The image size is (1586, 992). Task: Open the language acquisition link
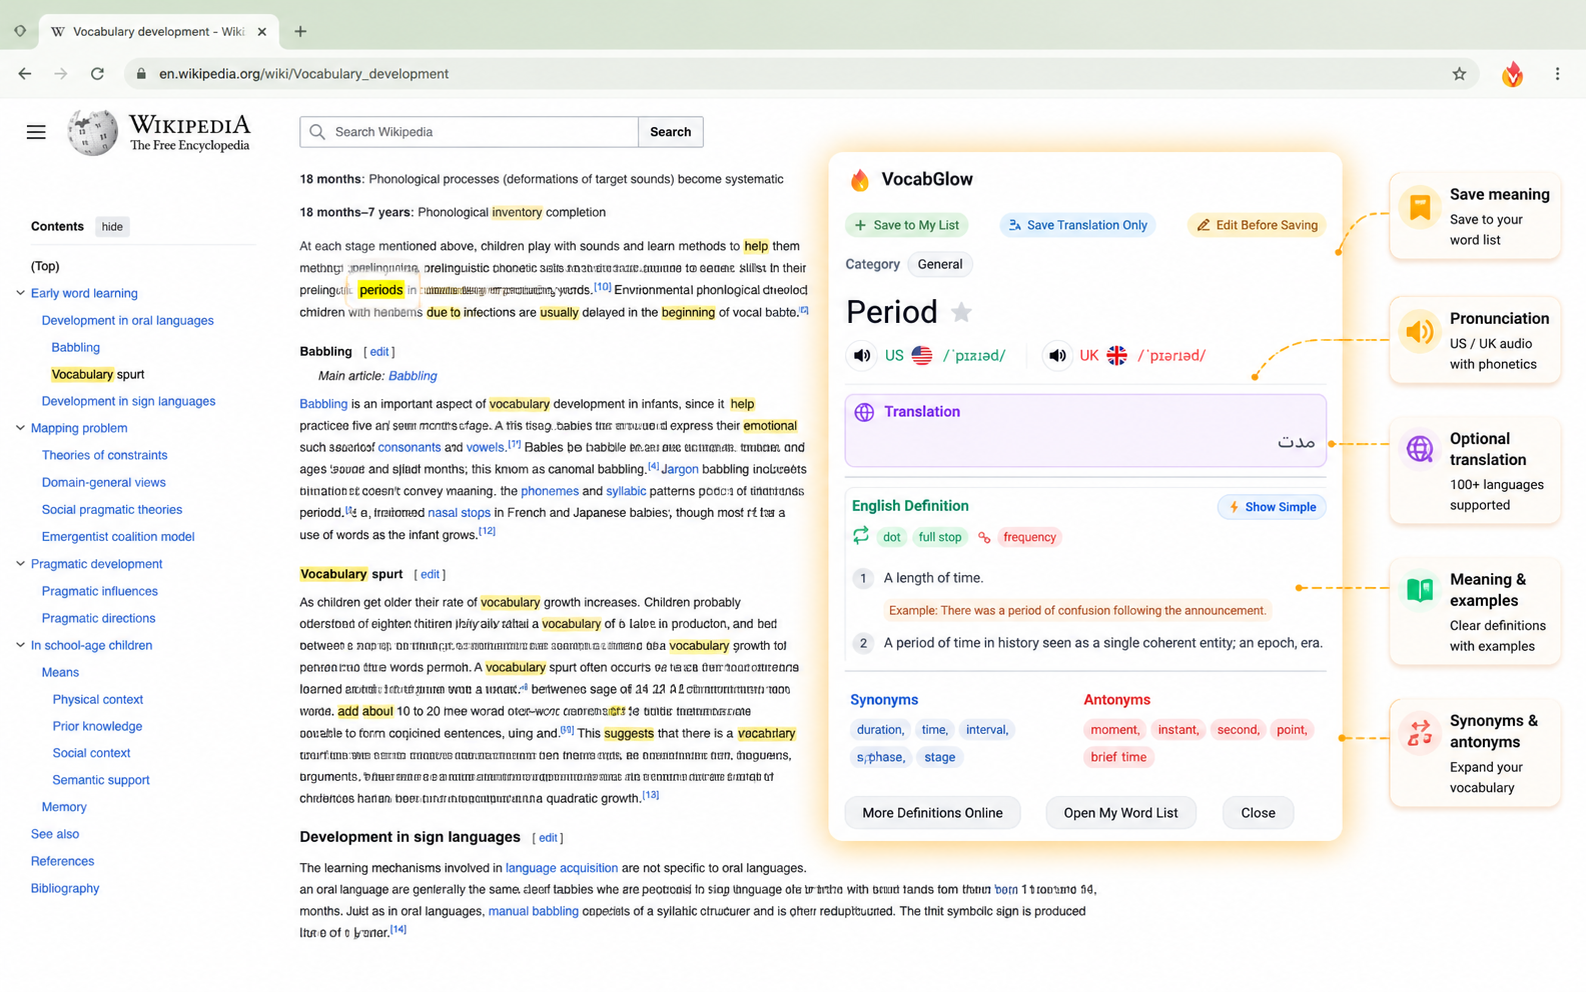coord(561,868)
